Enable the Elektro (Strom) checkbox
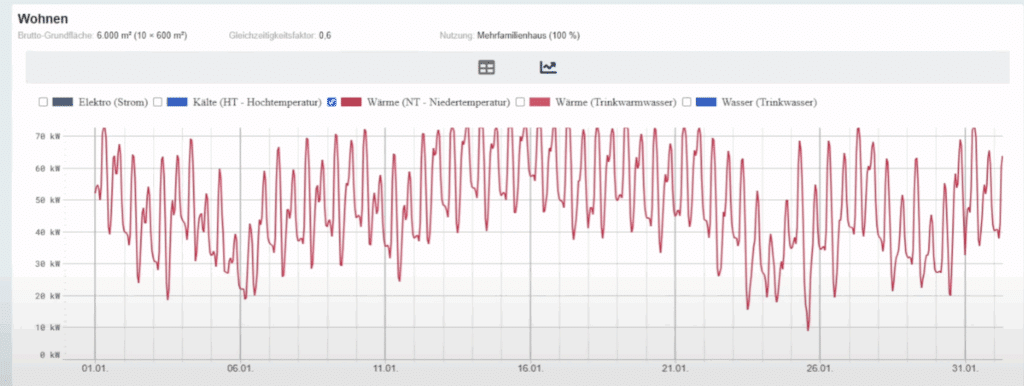 coord(43,102)
